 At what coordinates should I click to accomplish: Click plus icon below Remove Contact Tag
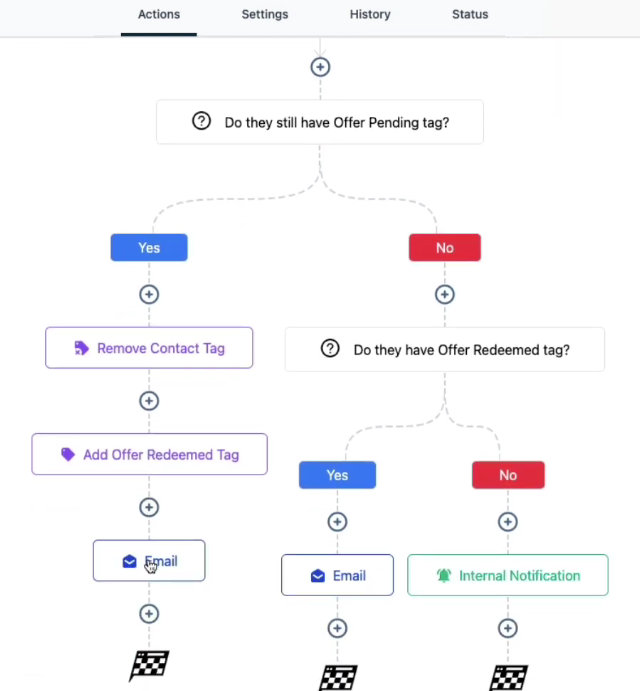tap(149, 401)
